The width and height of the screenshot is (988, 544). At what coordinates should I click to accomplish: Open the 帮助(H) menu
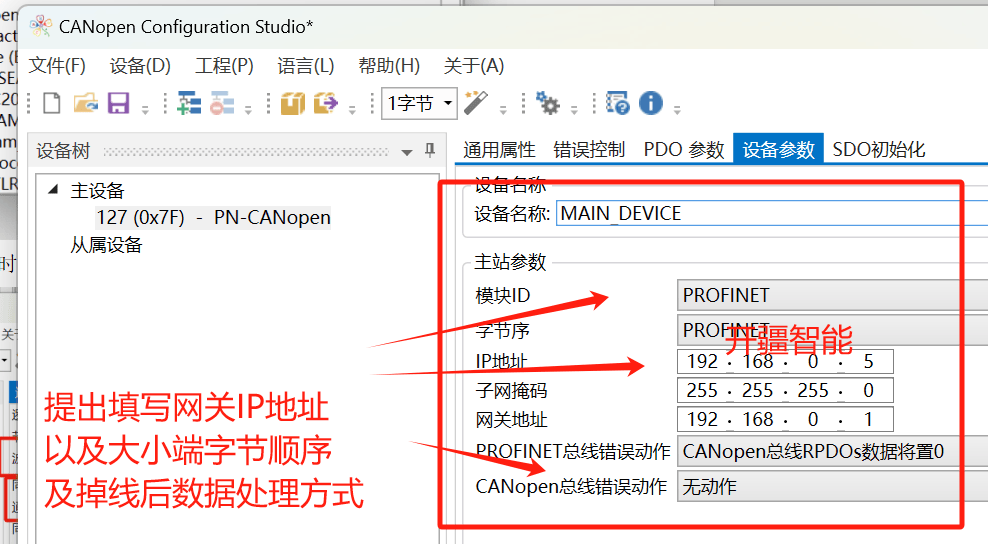pos(389,66)
